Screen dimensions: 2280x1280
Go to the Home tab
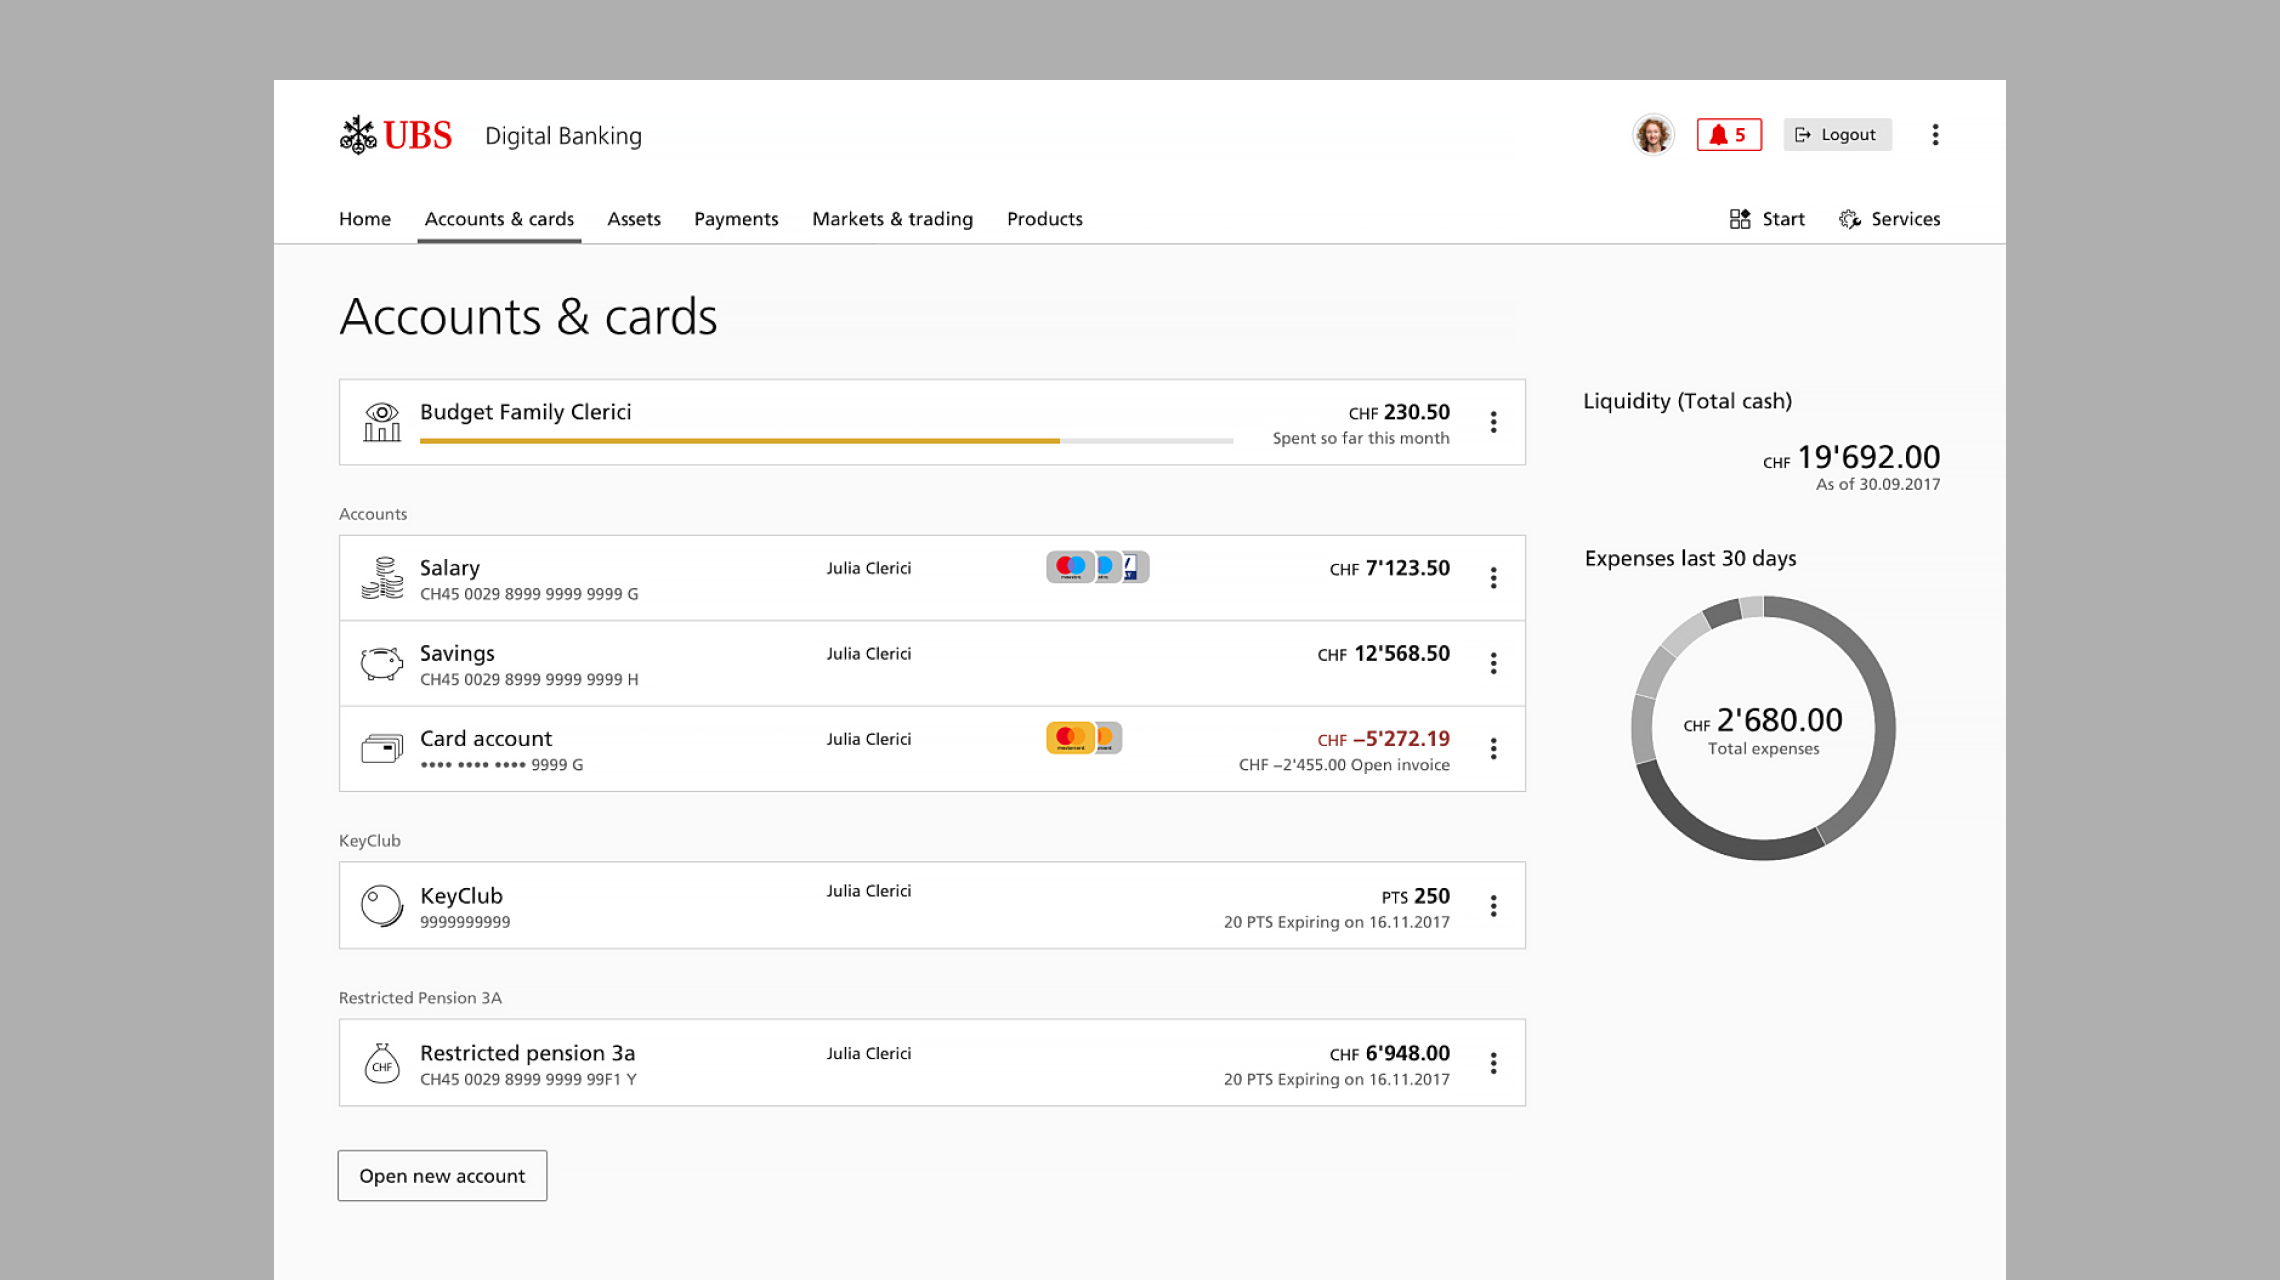(x=365, y=219)
